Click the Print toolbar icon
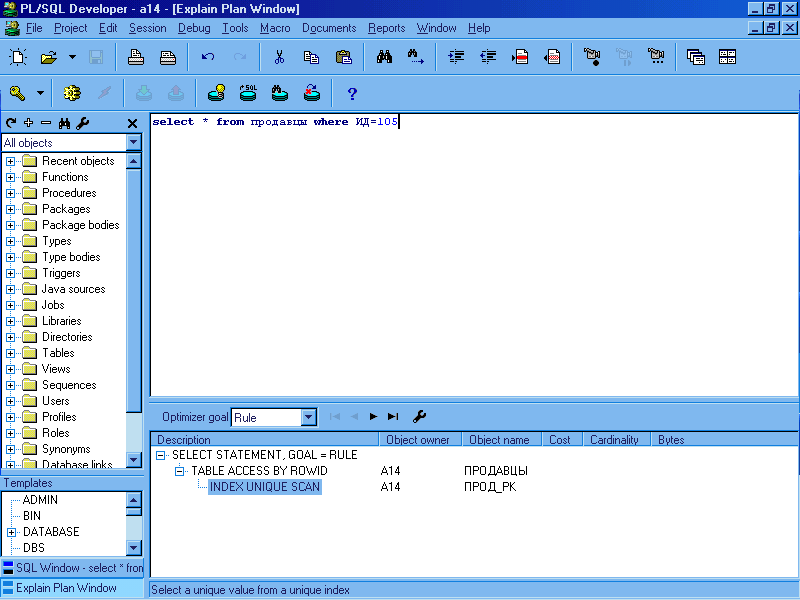 (x=136, y=57)
